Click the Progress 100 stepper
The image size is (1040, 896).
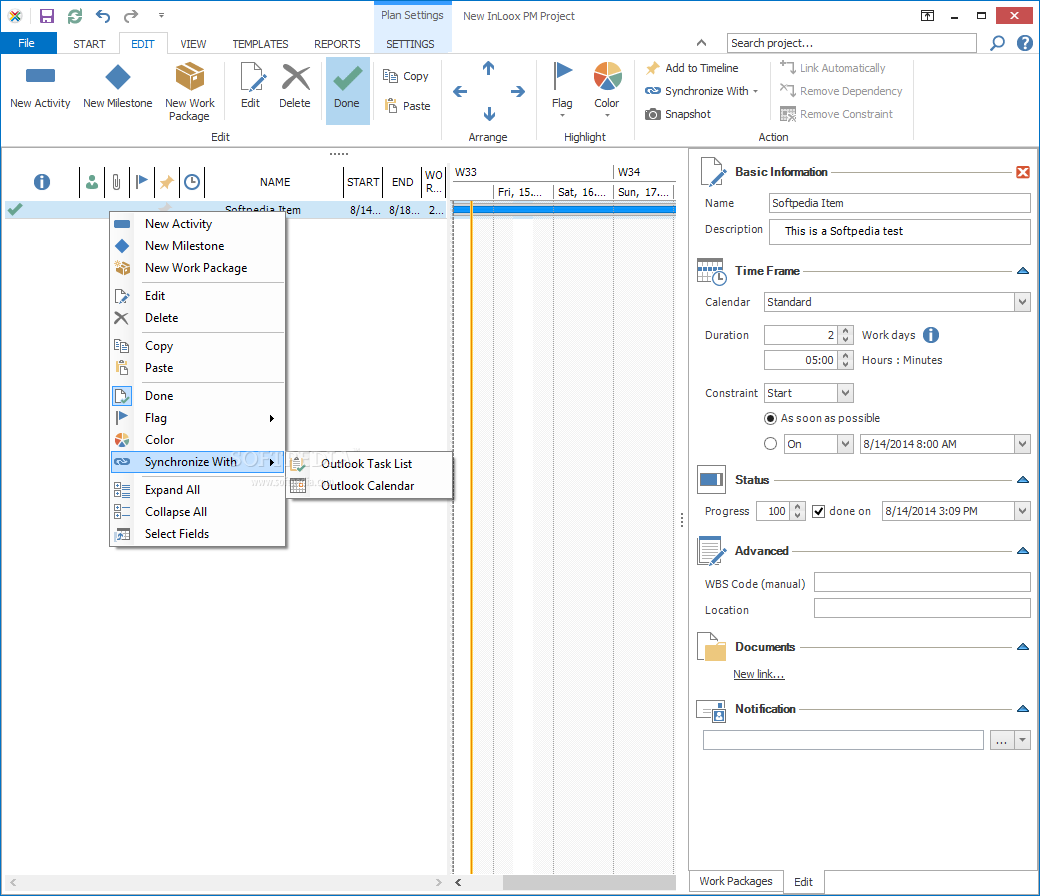pos(798,511)
